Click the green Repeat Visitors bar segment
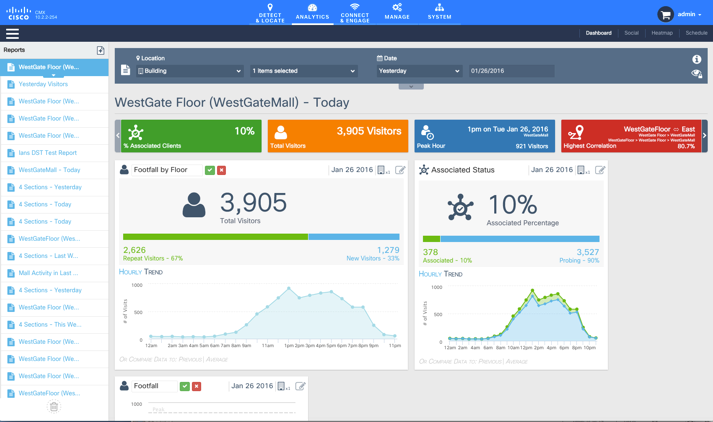The image size is (713, 422). pos(216,237)
